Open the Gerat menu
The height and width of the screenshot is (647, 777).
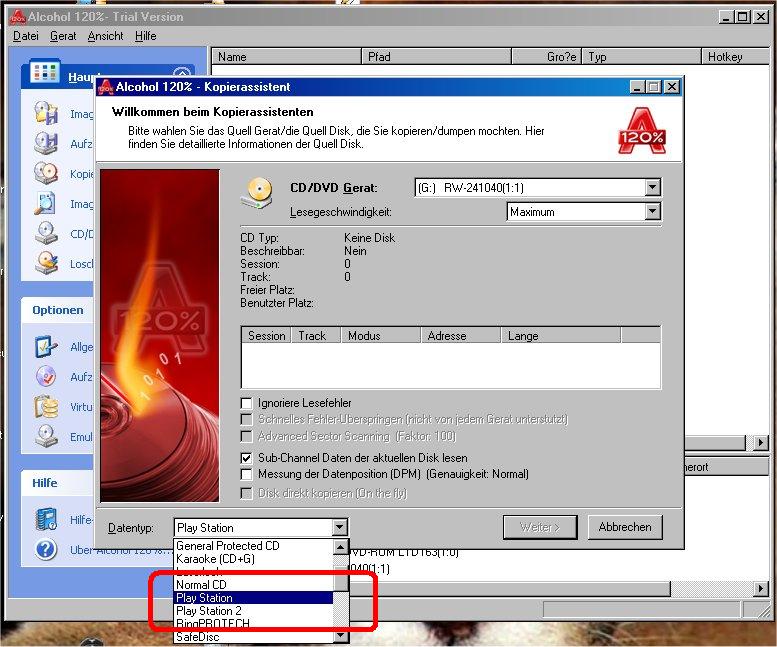coord(63,36)
